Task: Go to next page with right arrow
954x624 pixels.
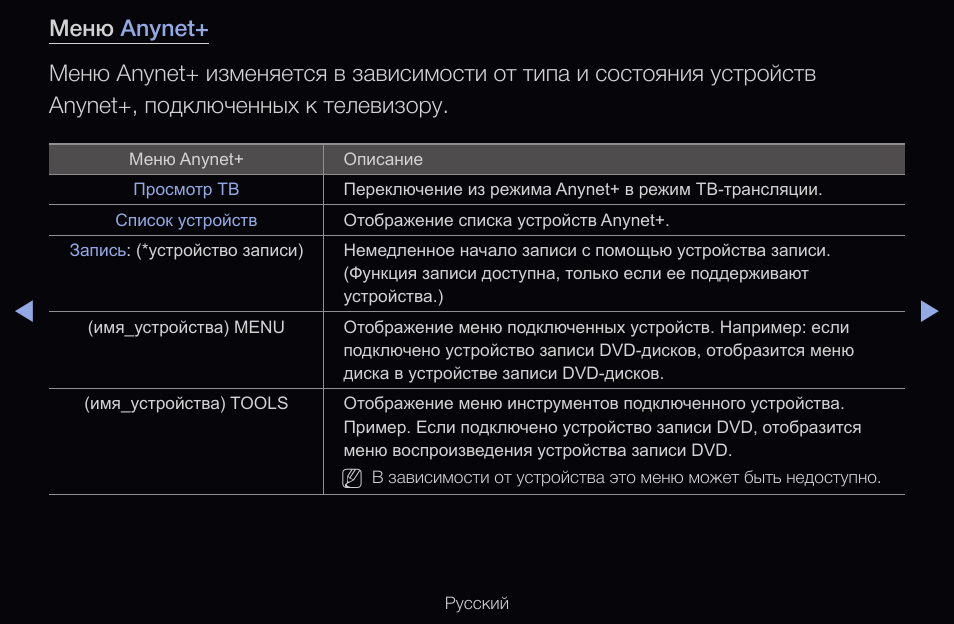Action: [929, 311]
